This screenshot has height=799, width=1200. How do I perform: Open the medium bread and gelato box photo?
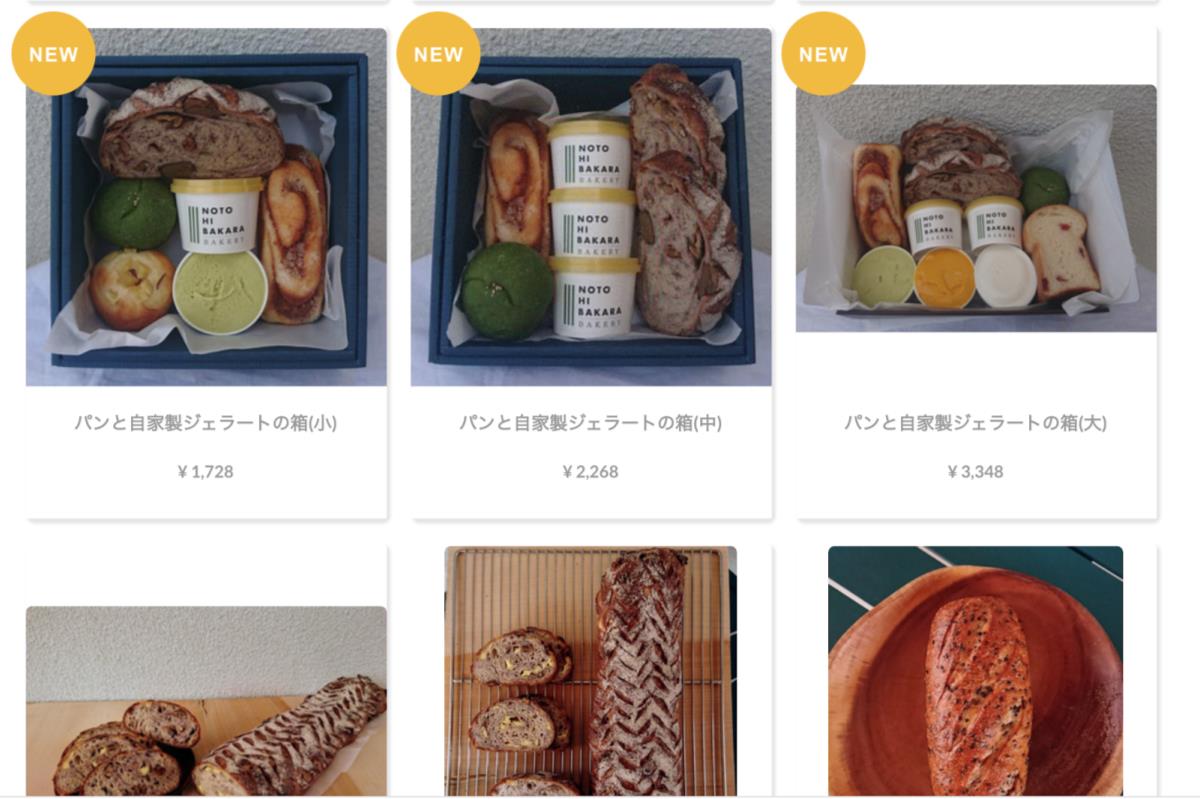(591, 207)
